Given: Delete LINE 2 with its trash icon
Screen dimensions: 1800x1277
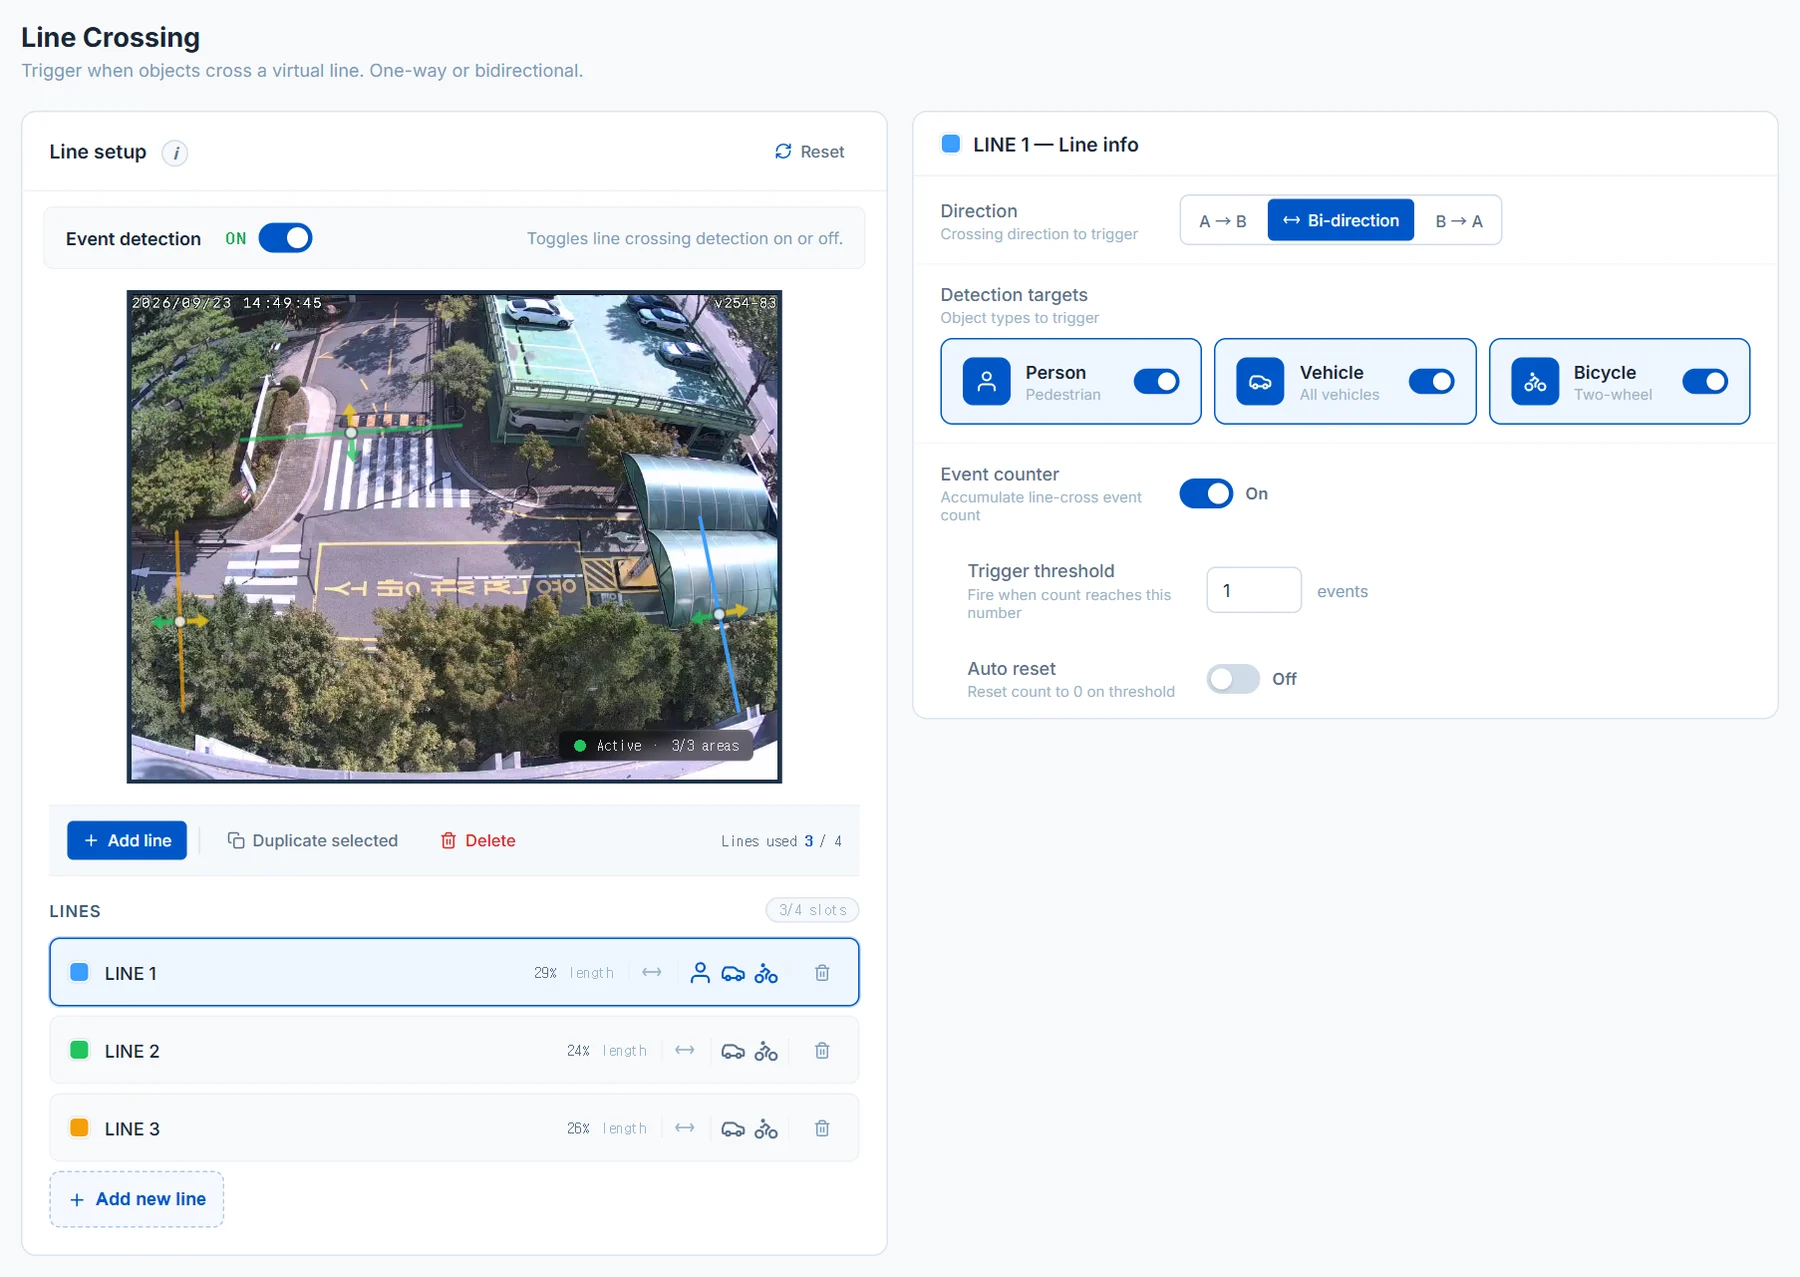Looking at the screenshot, I should [822, 1050].
